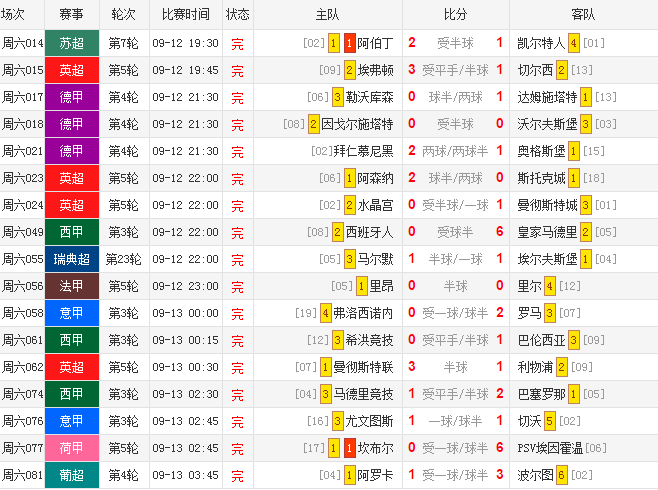The height and width of the screenshot is (490, 658).
Task: Click Lille's yellow card badge showing 4
Action: 549,286
